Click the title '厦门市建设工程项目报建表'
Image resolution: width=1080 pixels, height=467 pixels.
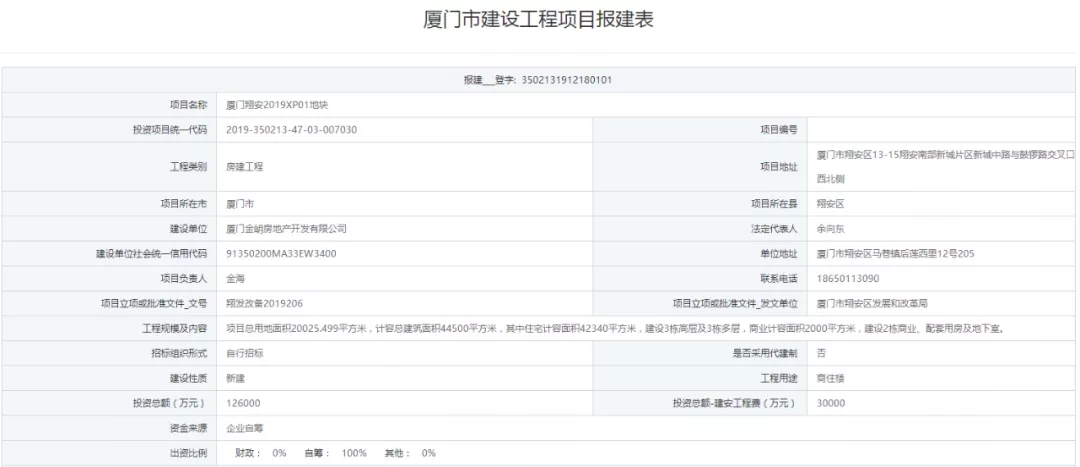[x=538, y=19]
